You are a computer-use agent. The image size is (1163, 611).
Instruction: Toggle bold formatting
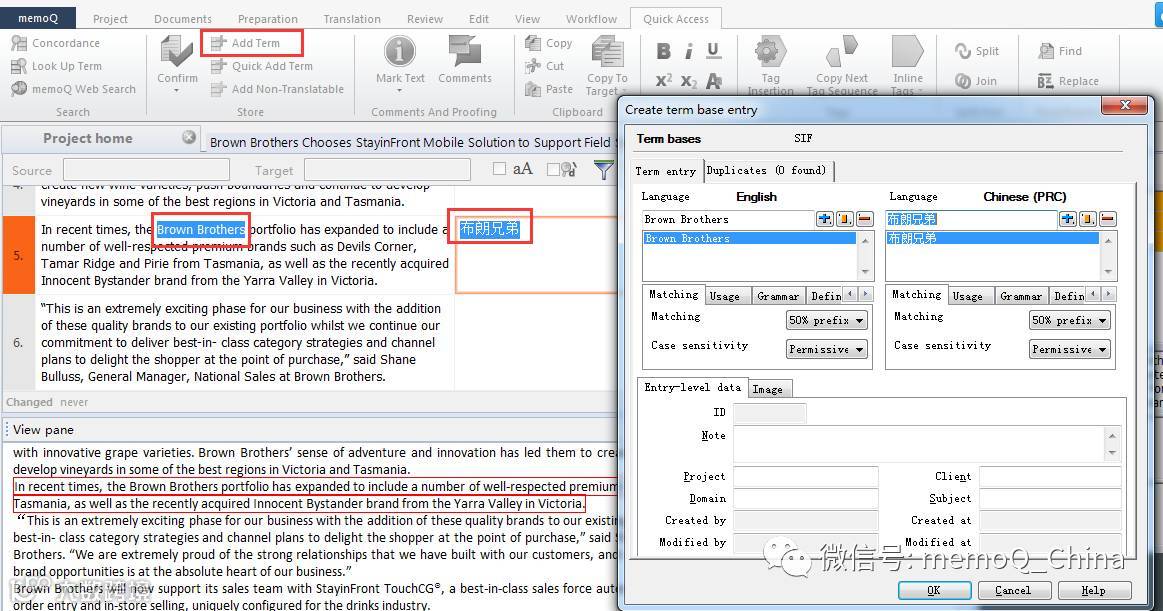[664, 51]
